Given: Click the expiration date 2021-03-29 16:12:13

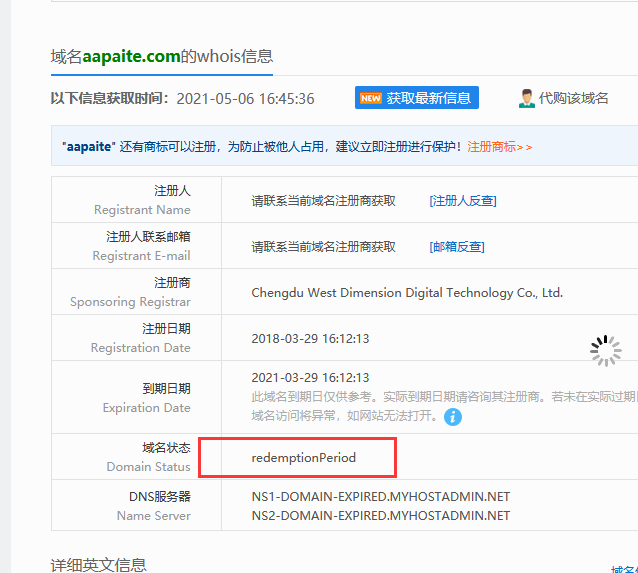Looking at the screenshot, I should click(310, 378).
